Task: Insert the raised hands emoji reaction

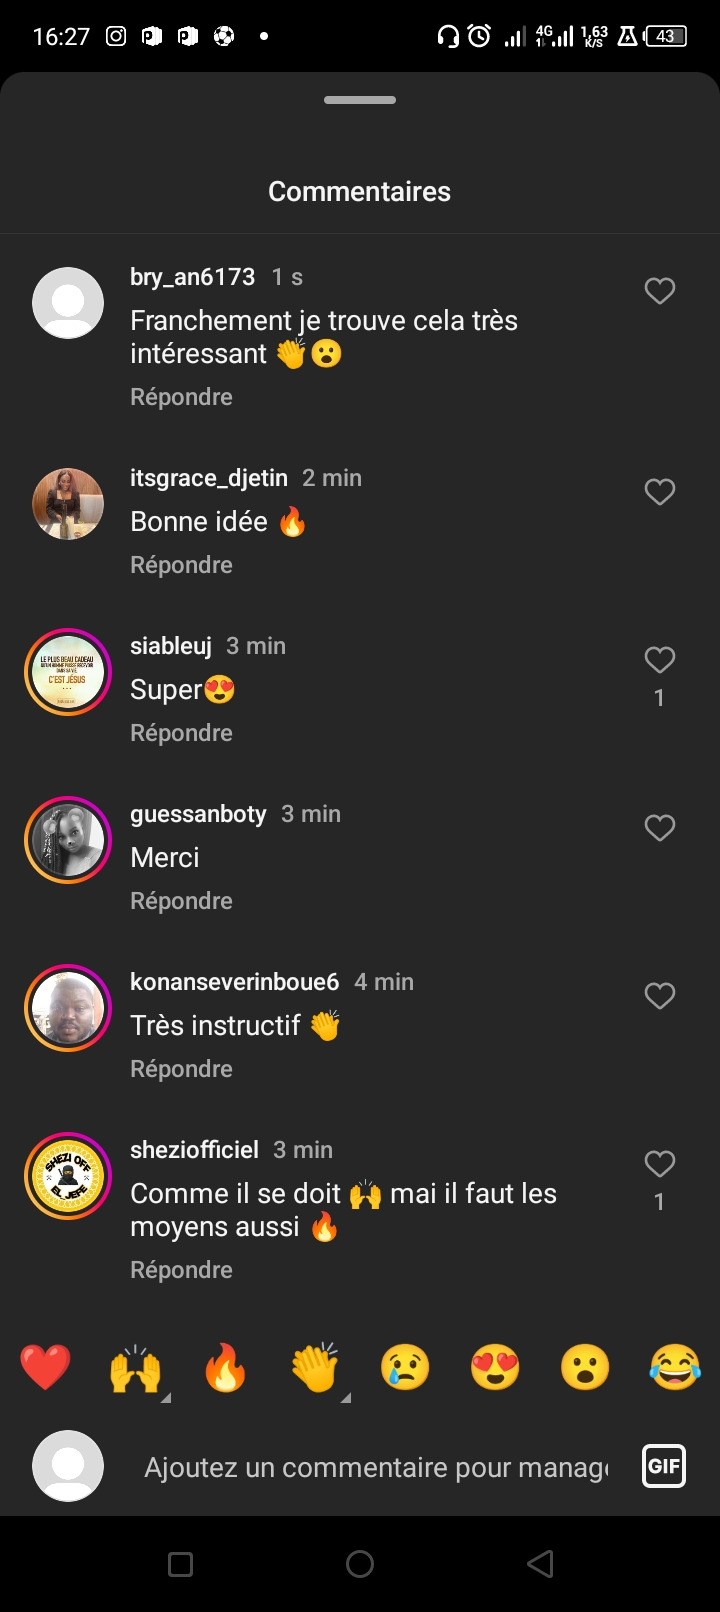Action: tap(135, 1367)
